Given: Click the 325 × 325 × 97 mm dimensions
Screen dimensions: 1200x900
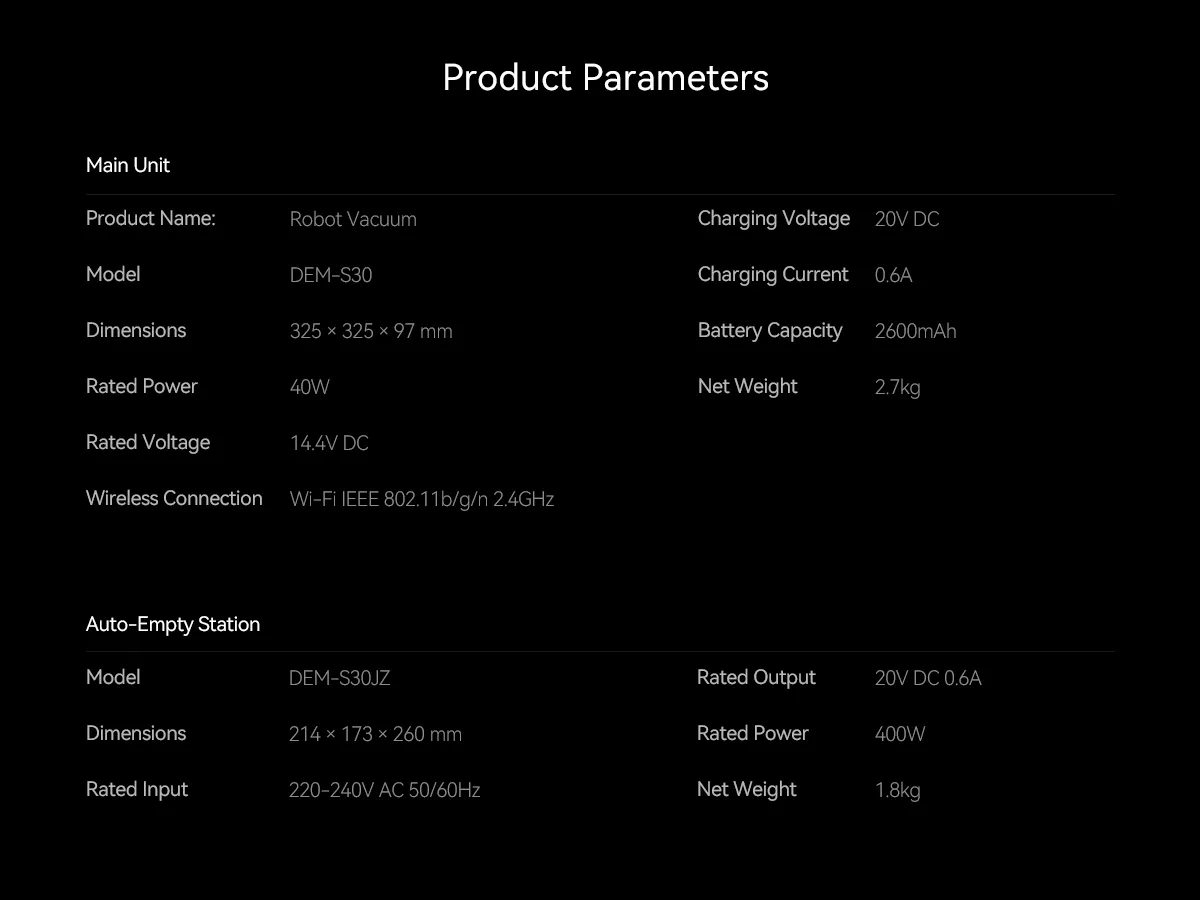Looking at the screenshot, I should 371,331.
